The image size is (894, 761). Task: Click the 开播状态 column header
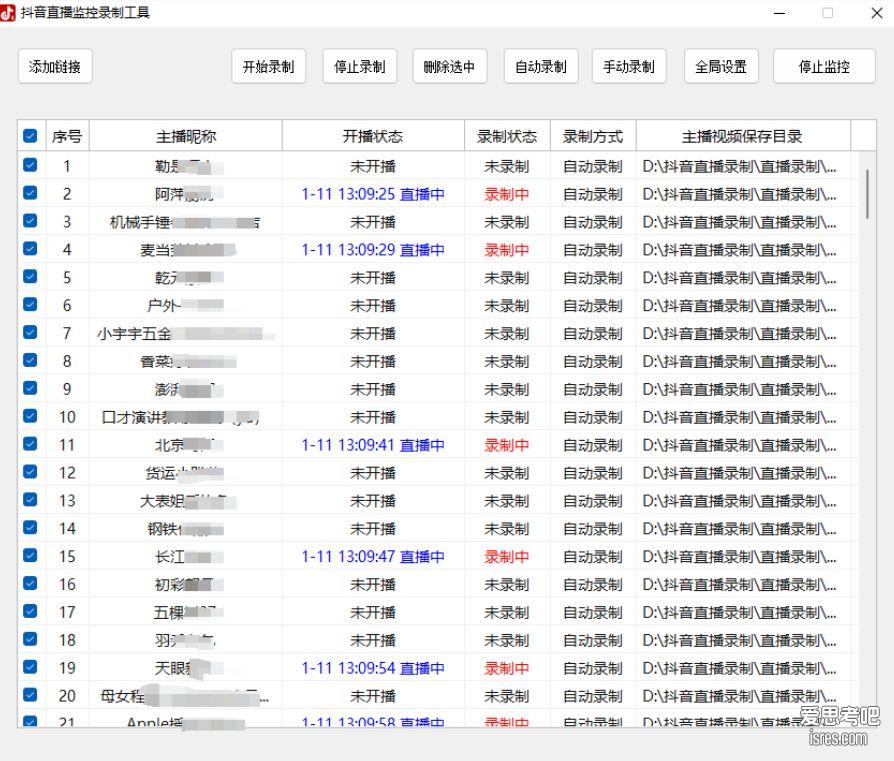[373, 136]
